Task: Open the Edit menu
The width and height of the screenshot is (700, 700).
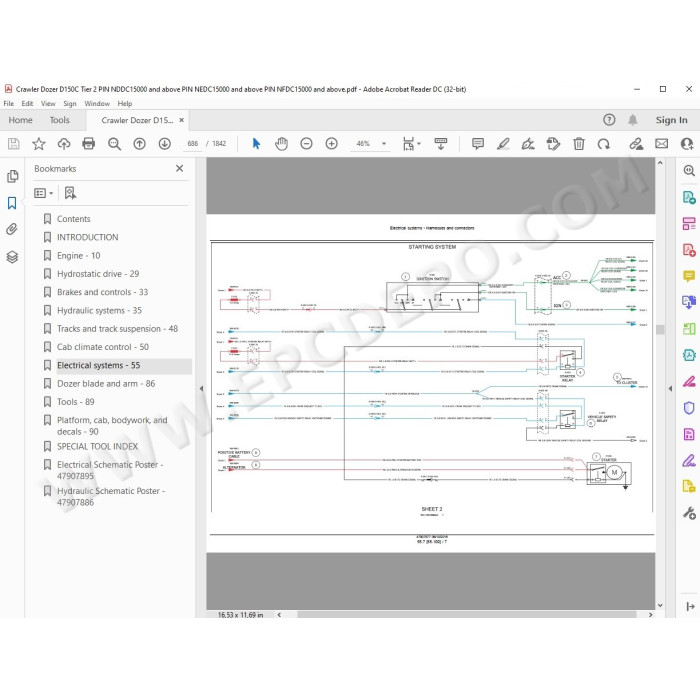Action: click(x=27, y=104)
